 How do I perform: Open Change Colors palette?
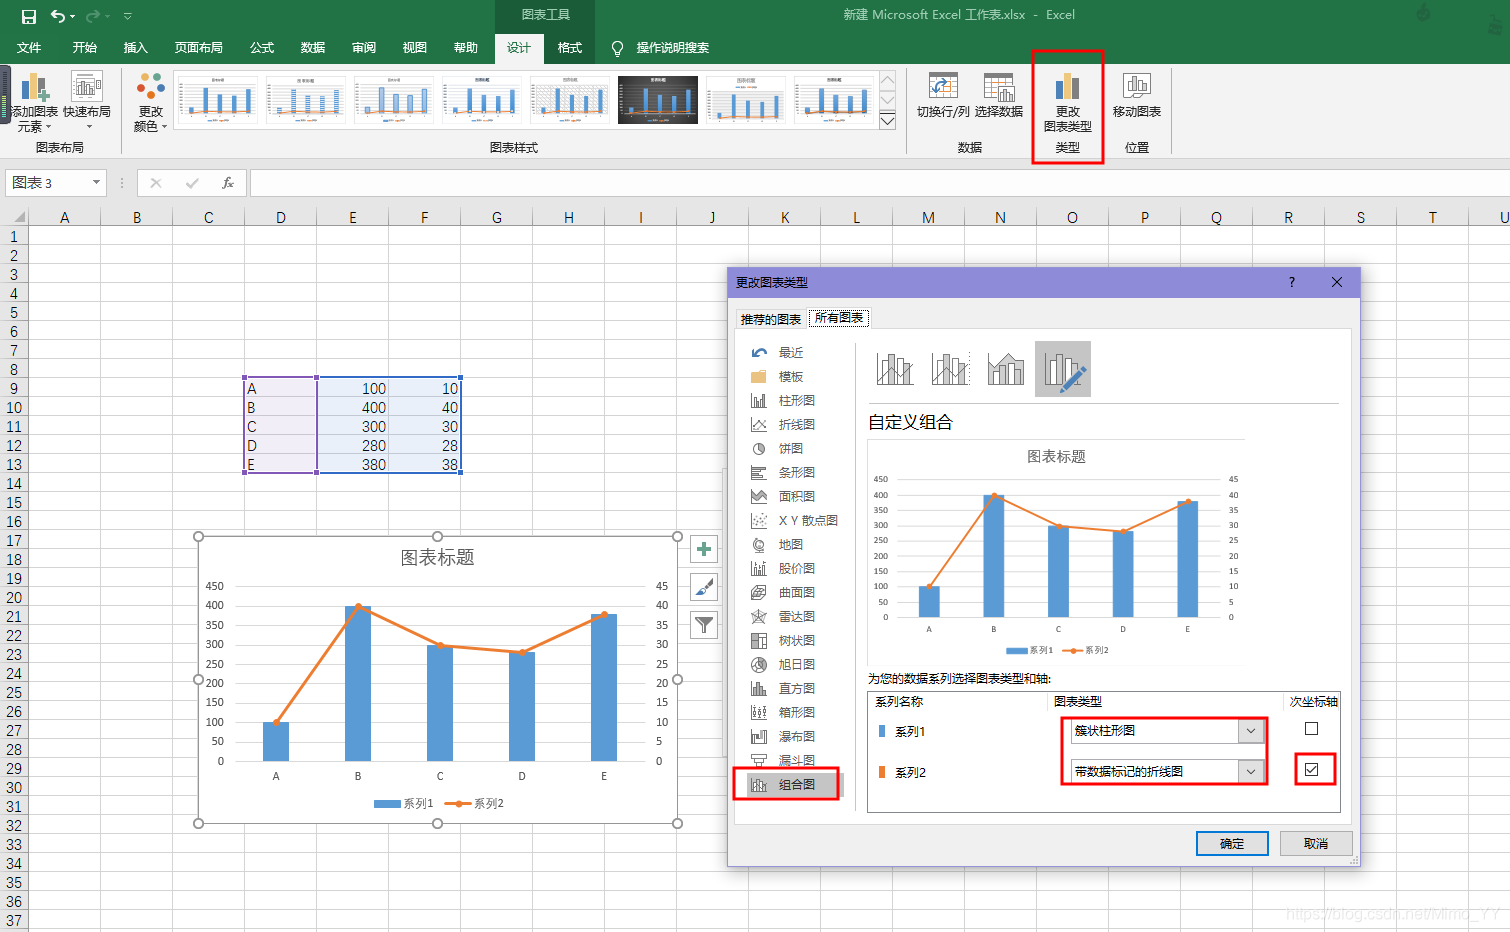pos(151,101)
